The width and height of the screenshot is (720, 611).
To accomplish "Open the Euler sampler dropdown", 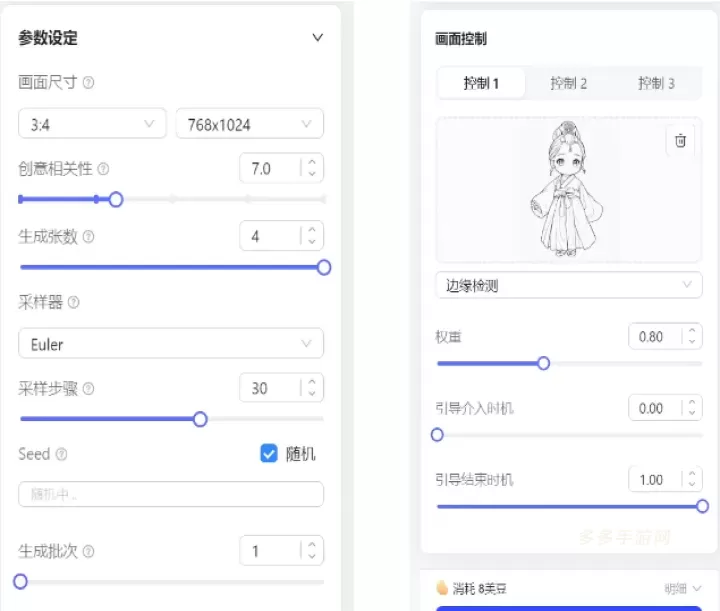I will (x=170, y=344).
